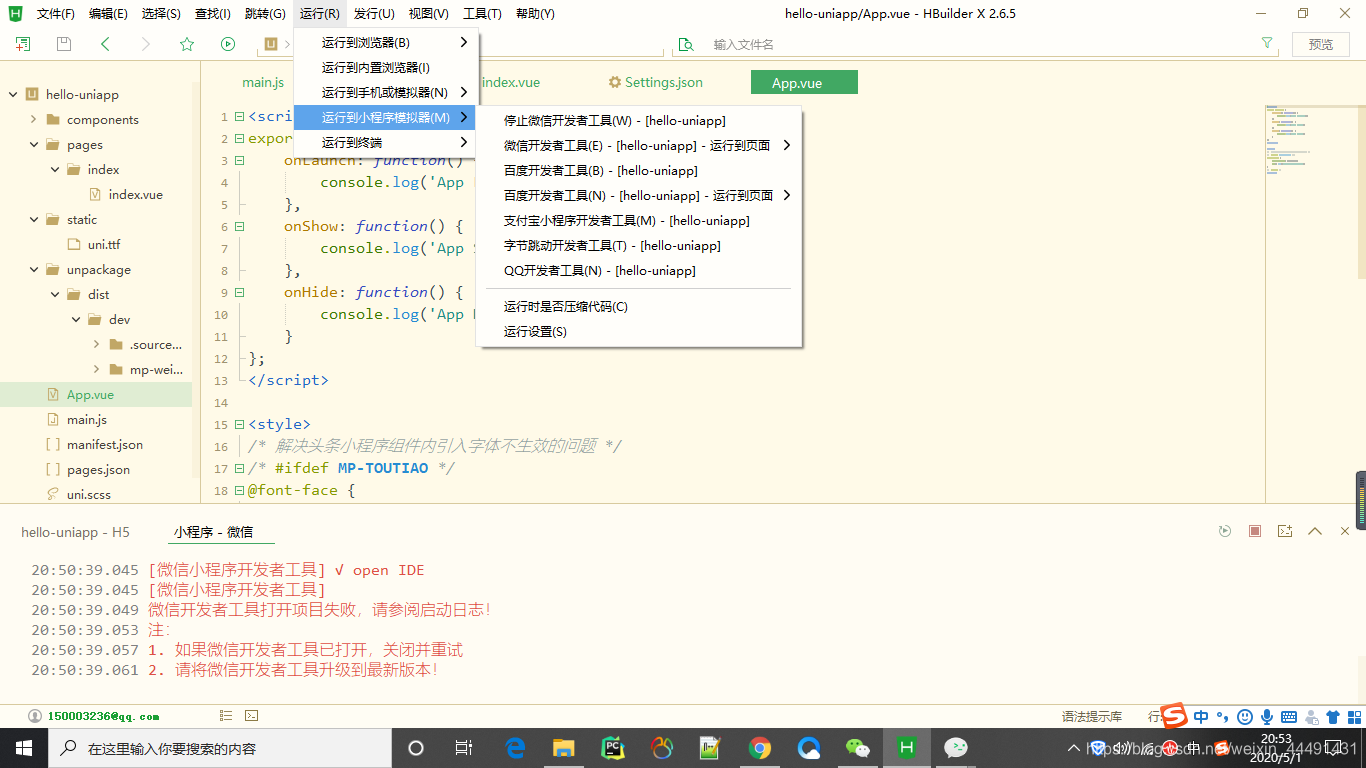
Task: Open new terminal icon in console panel
Action: [1285, 531]
